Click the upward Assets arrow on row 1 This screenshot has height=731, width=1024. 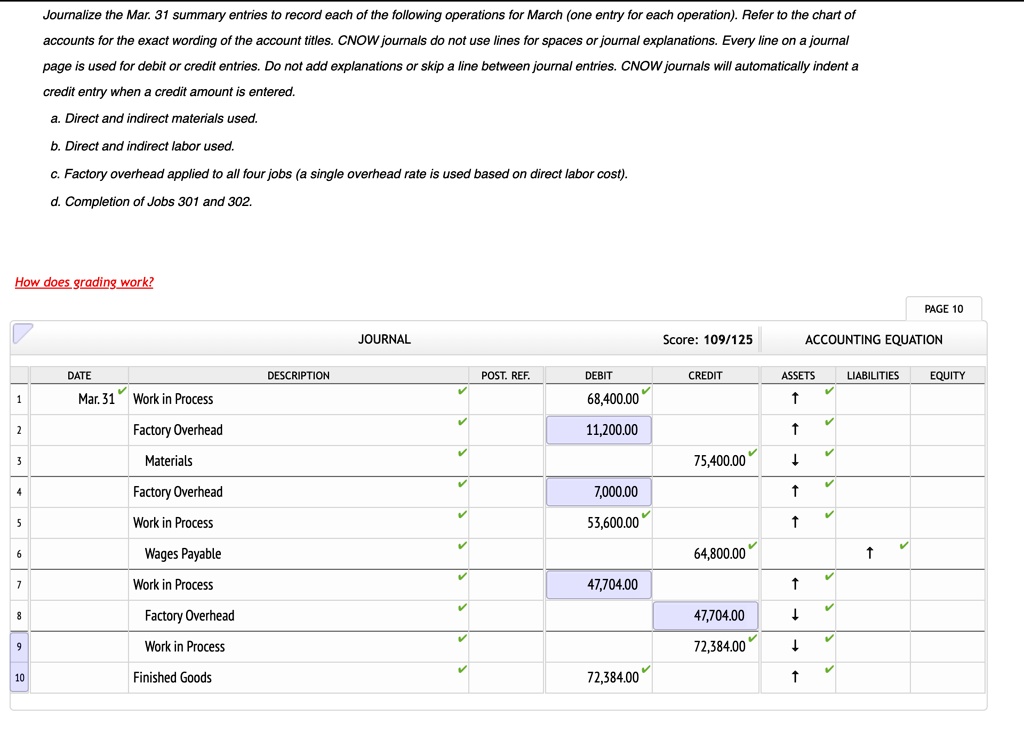point(797,399)
